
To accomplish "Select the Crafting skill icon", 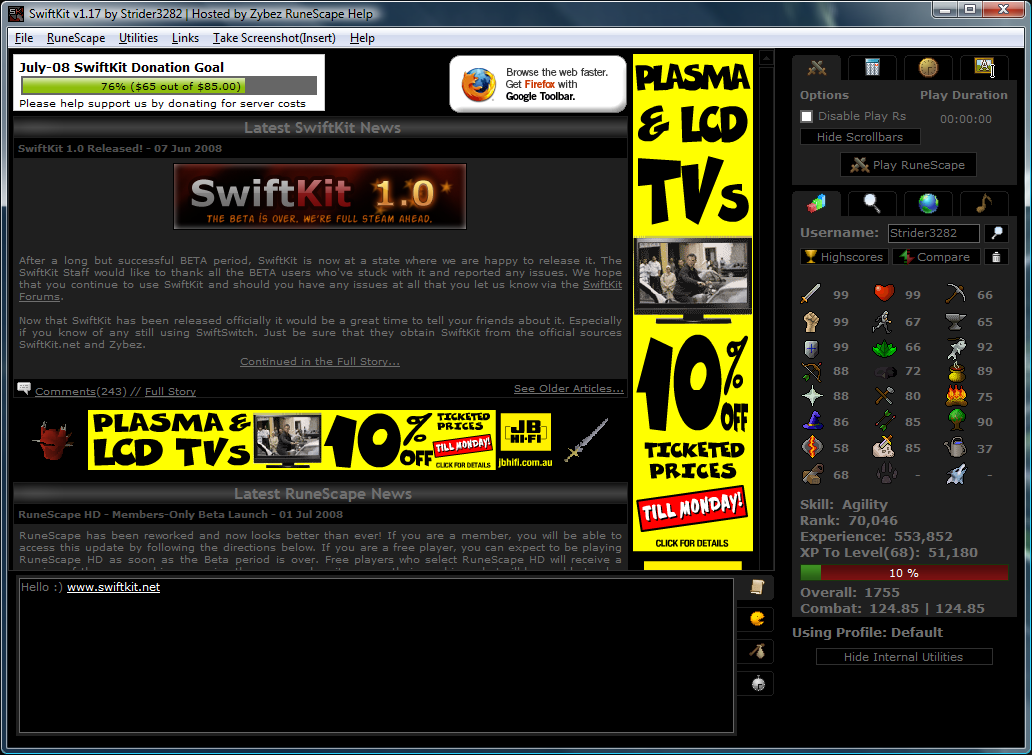I will [883, 396].
